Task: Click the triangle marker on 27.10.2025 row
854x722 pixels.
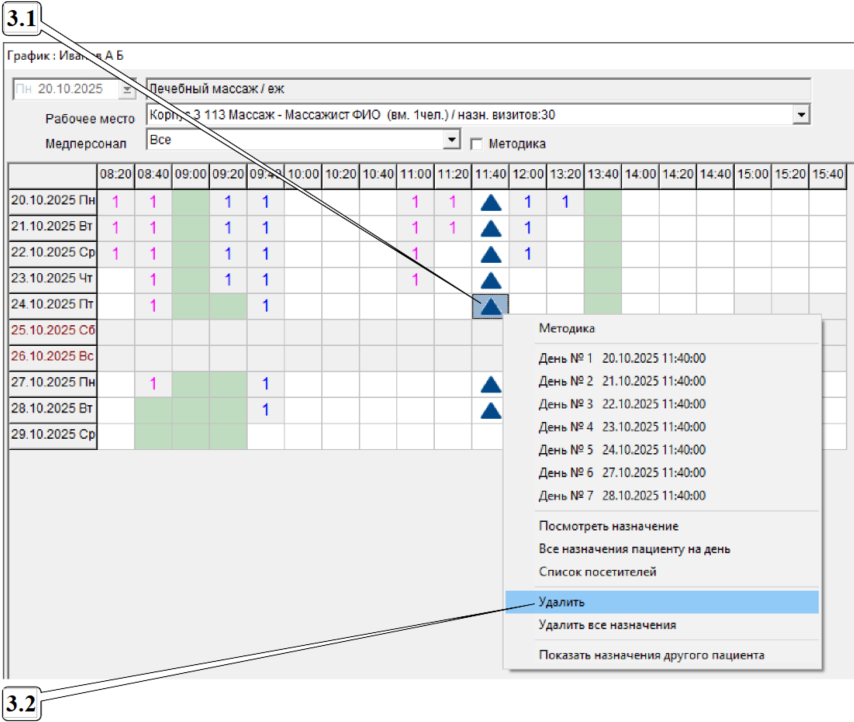Action: coord(490,384)
